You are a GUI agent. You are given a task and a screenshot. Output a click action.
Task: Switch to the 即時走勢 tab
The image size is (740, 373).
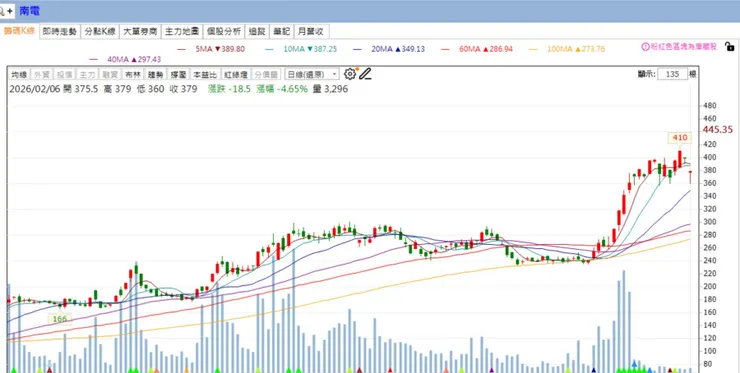tap(59, 32)
